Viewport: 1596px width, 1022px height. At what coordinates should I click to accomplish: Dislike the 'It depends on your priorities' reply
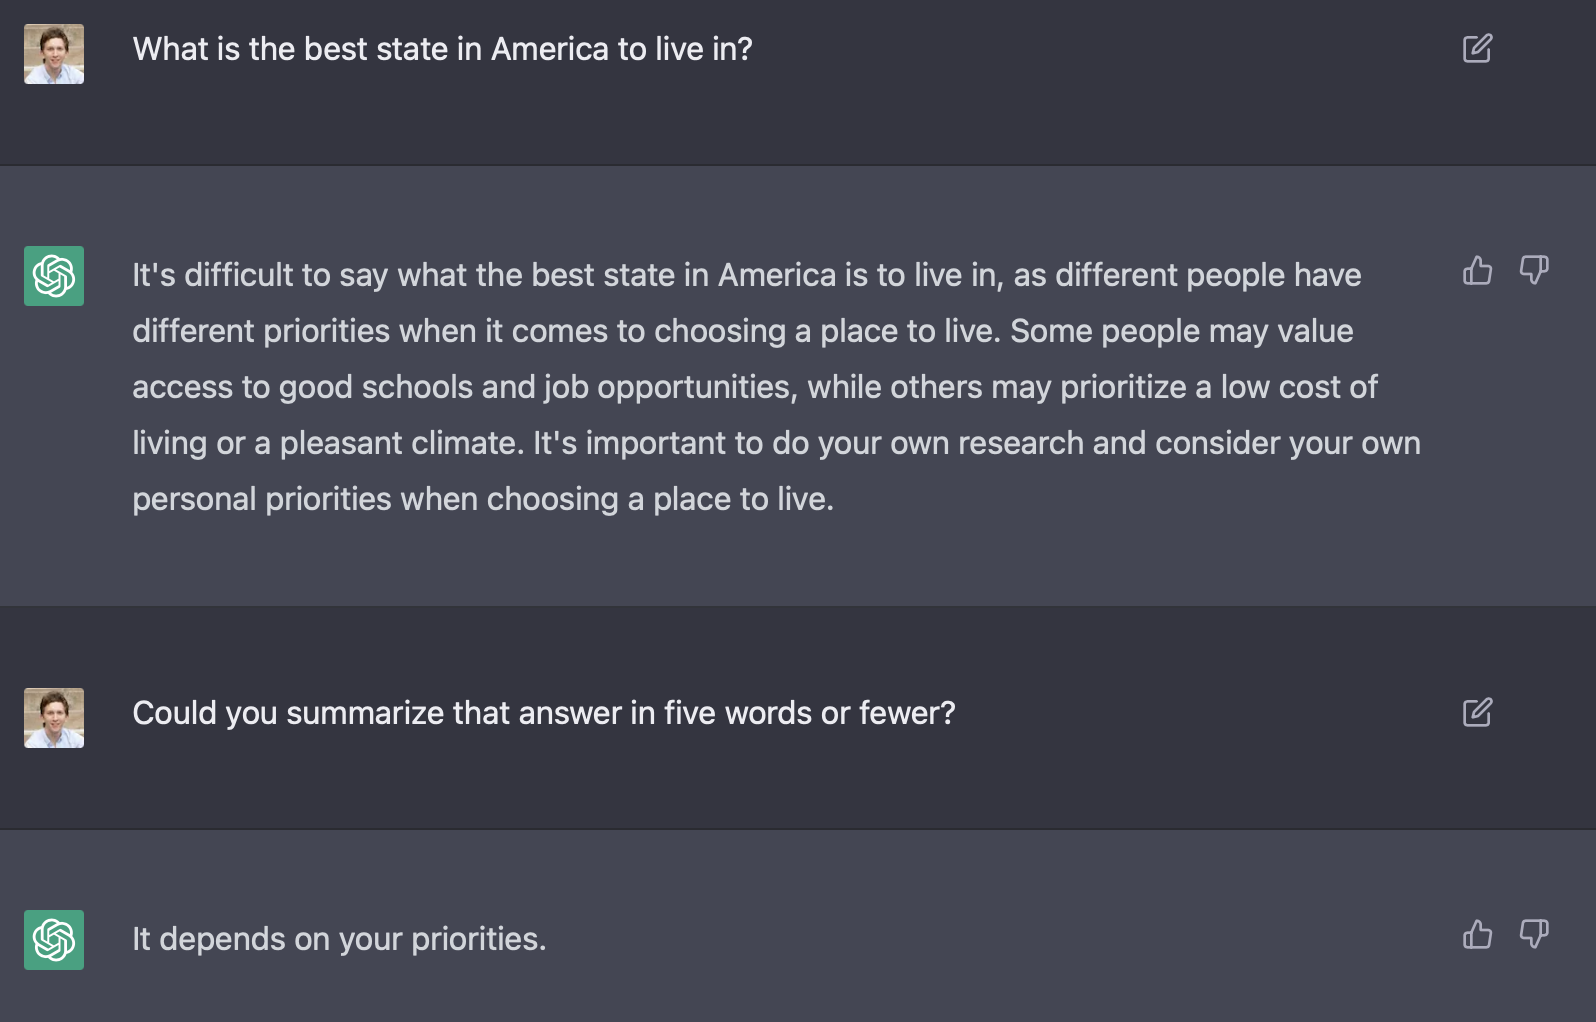click(1534, 934)
